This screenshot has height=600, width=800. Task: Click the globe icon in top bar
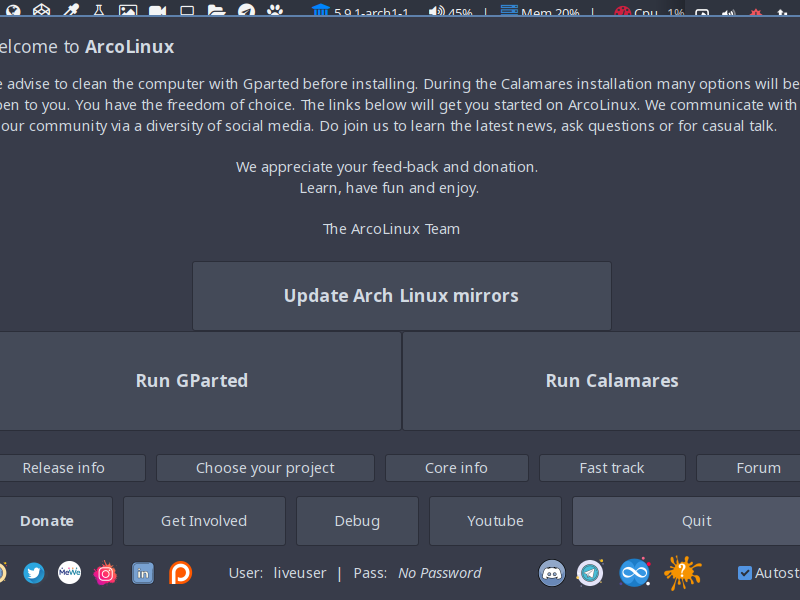(x=13, y=9)
